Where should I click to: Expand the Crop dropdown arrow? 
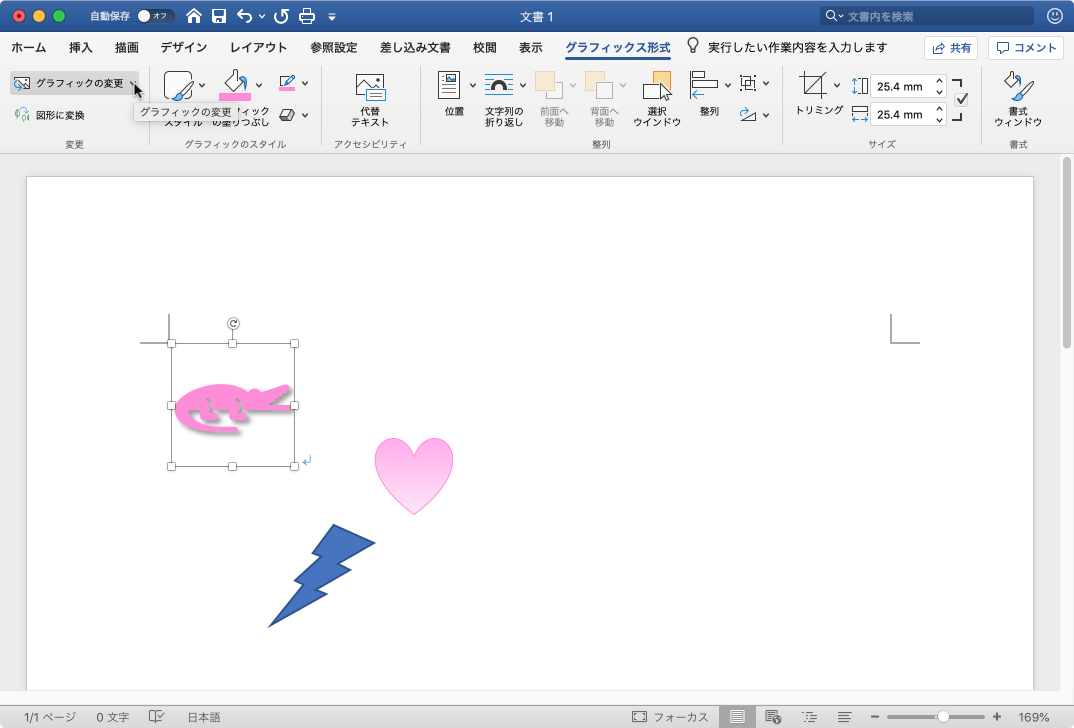tap(836, 86)
